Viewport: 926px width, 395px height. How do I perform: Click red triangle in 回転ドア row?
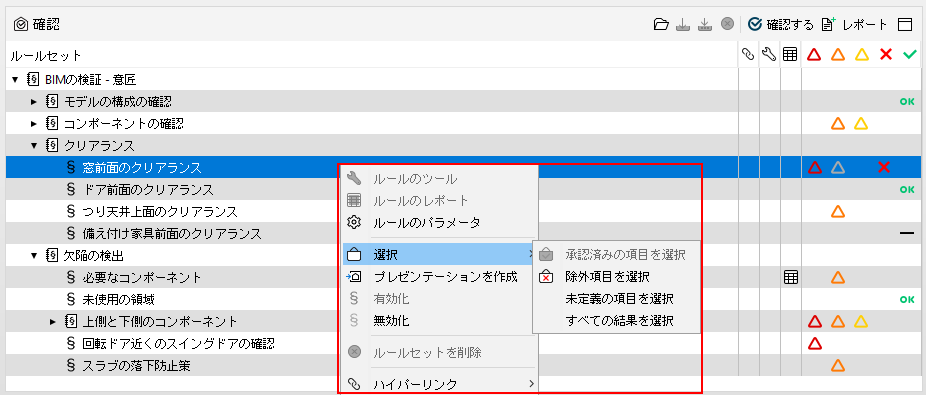814,344
